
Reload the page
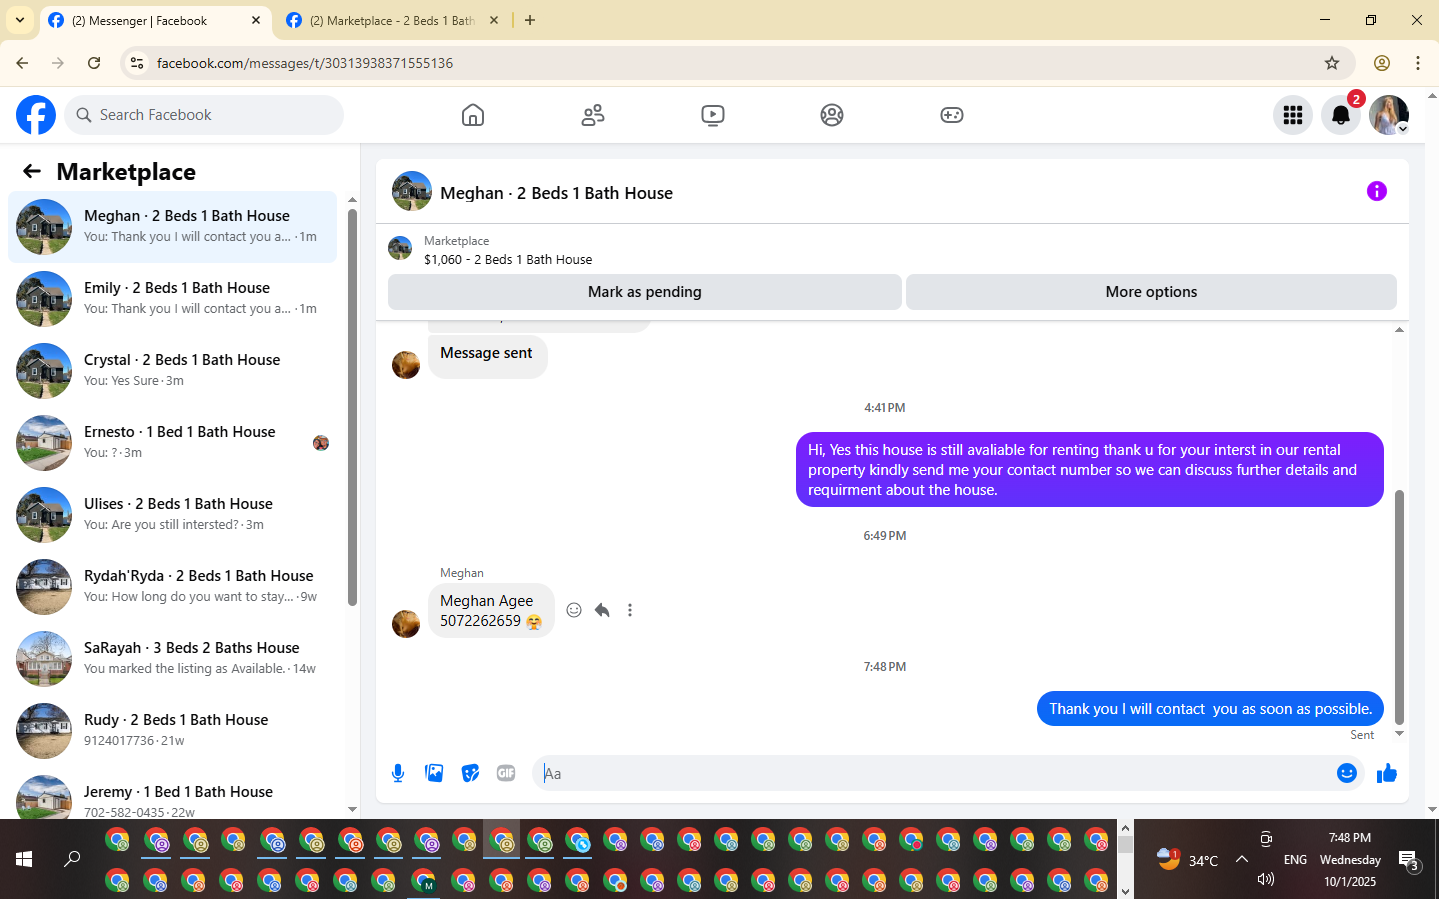(x=94, y=63)
